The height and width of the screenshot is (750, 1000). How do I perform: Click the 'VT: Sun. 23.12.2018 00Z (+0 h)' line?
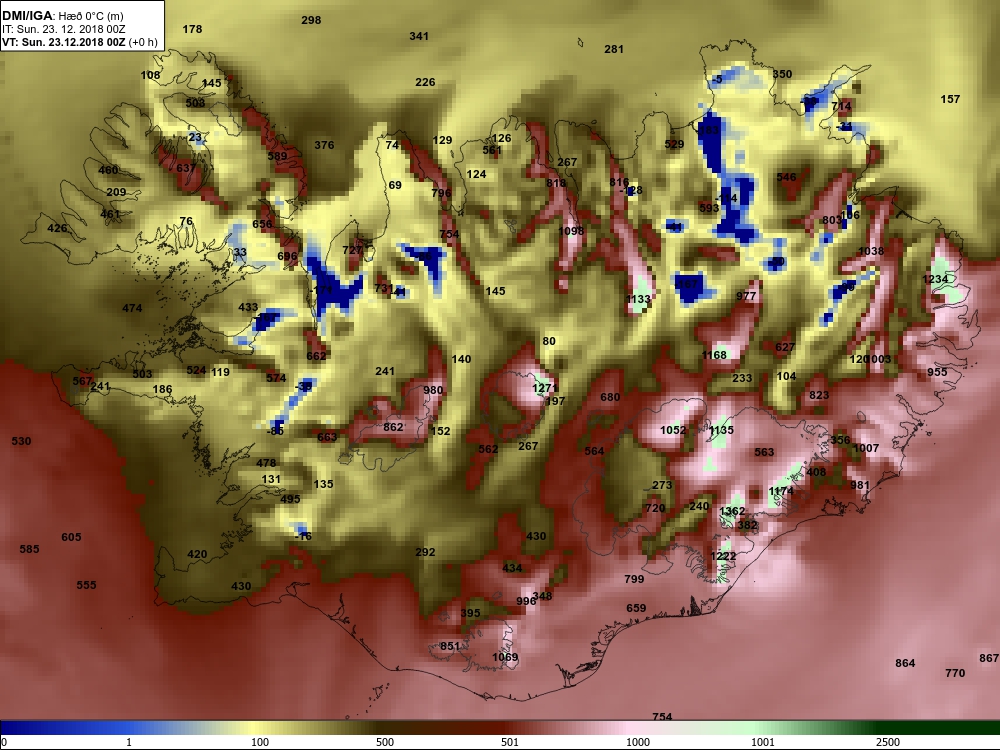80,42
